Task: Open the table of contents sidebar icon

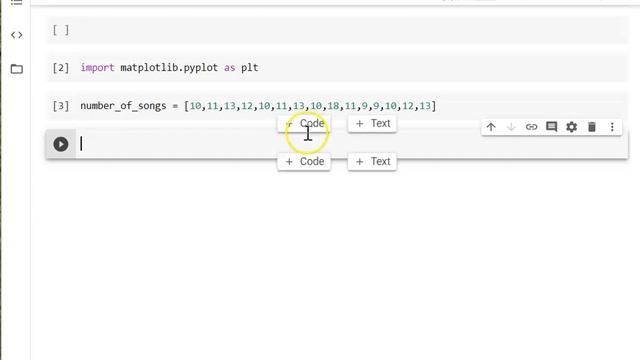Action: coord(16,2)
